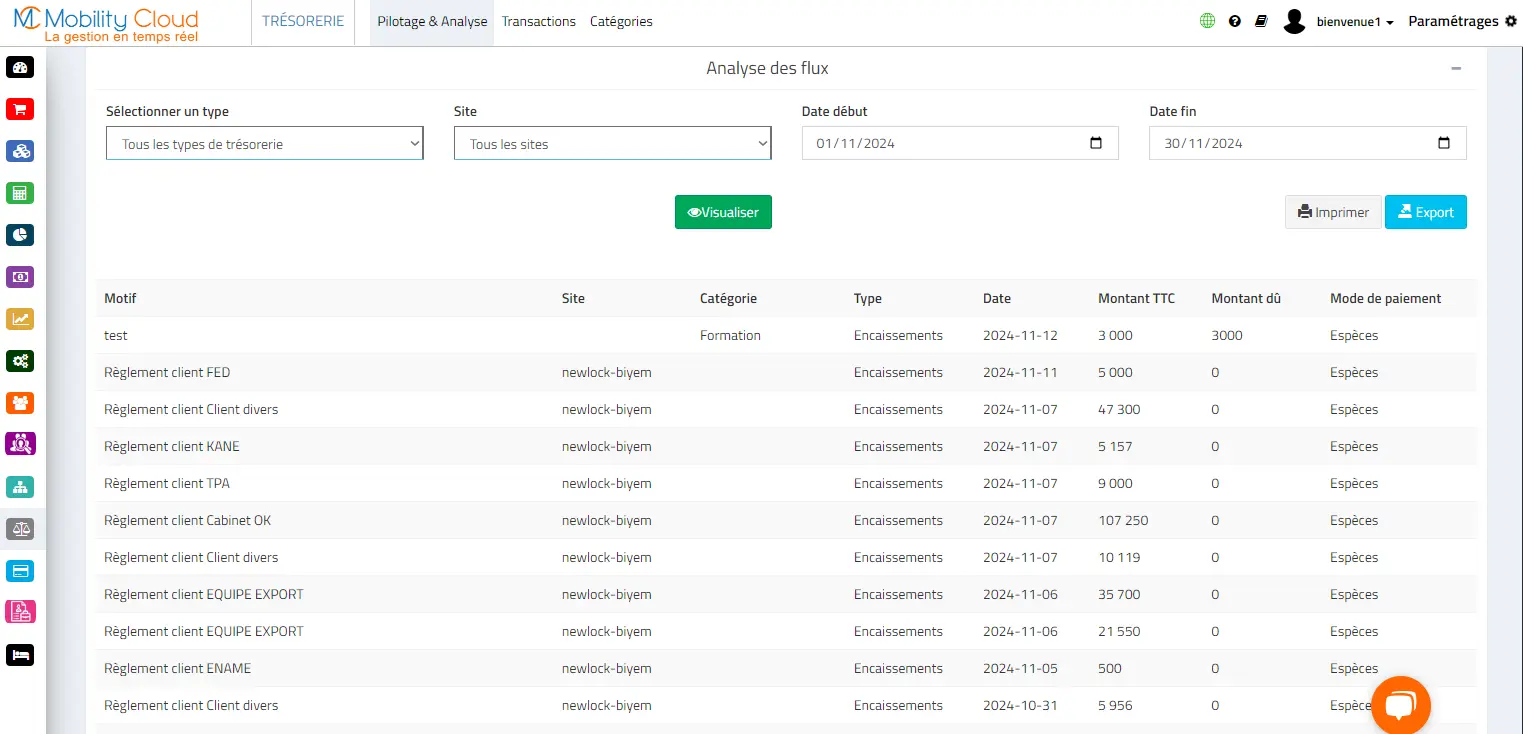1523x734 pixels.
Task: Open the Site dropdown
Action: 613,143
